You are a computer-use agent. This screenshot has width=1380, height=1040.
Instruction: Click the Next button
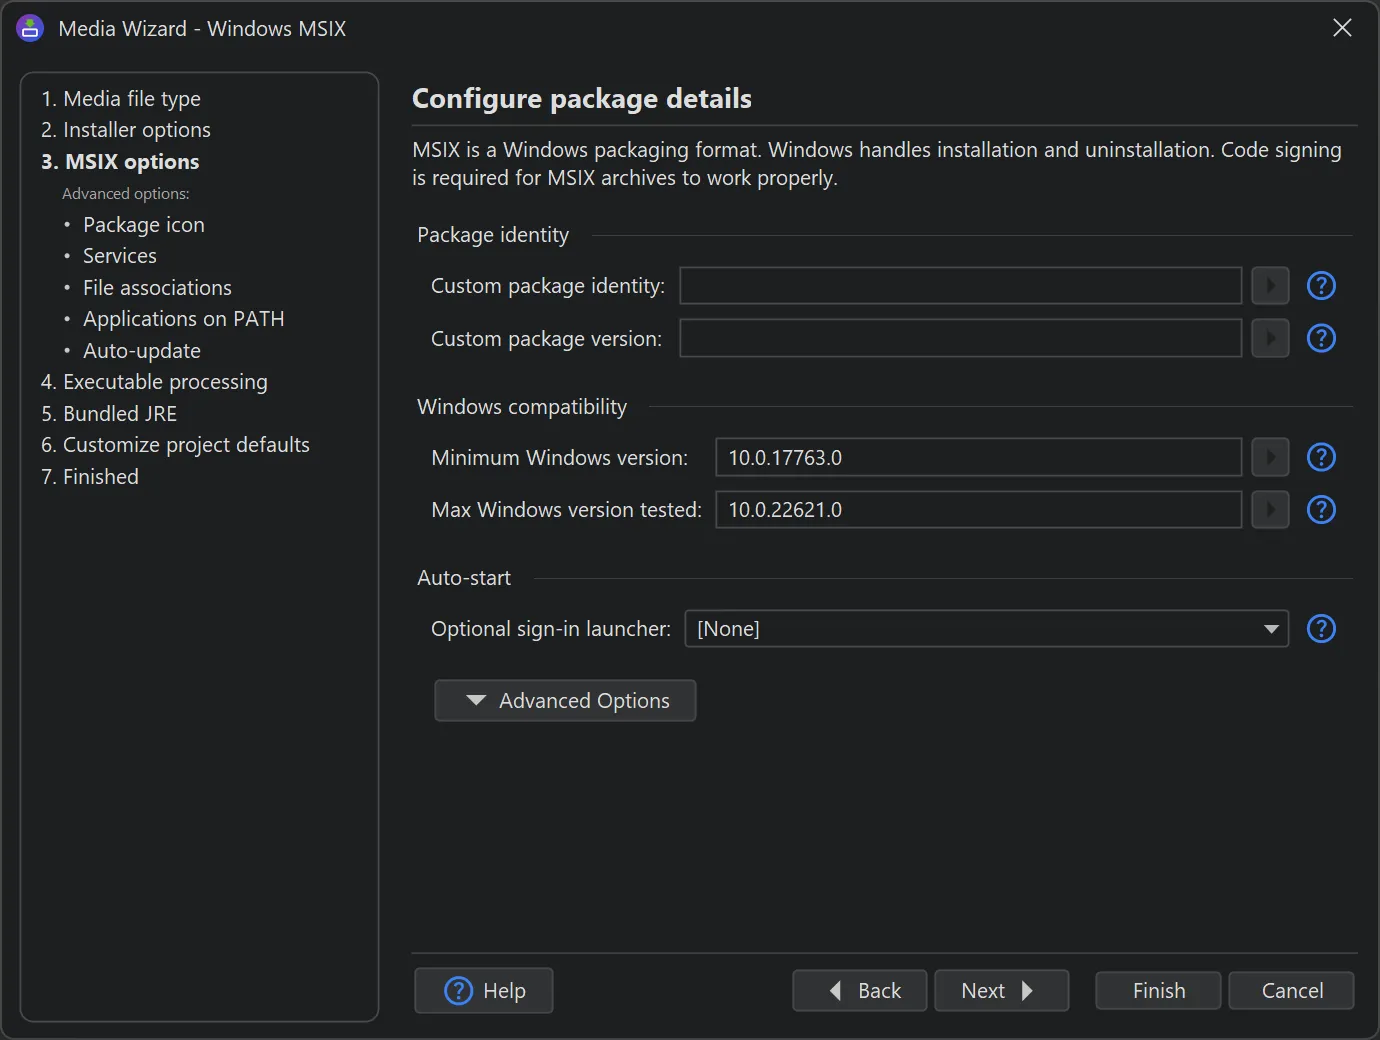(1002, 991)
